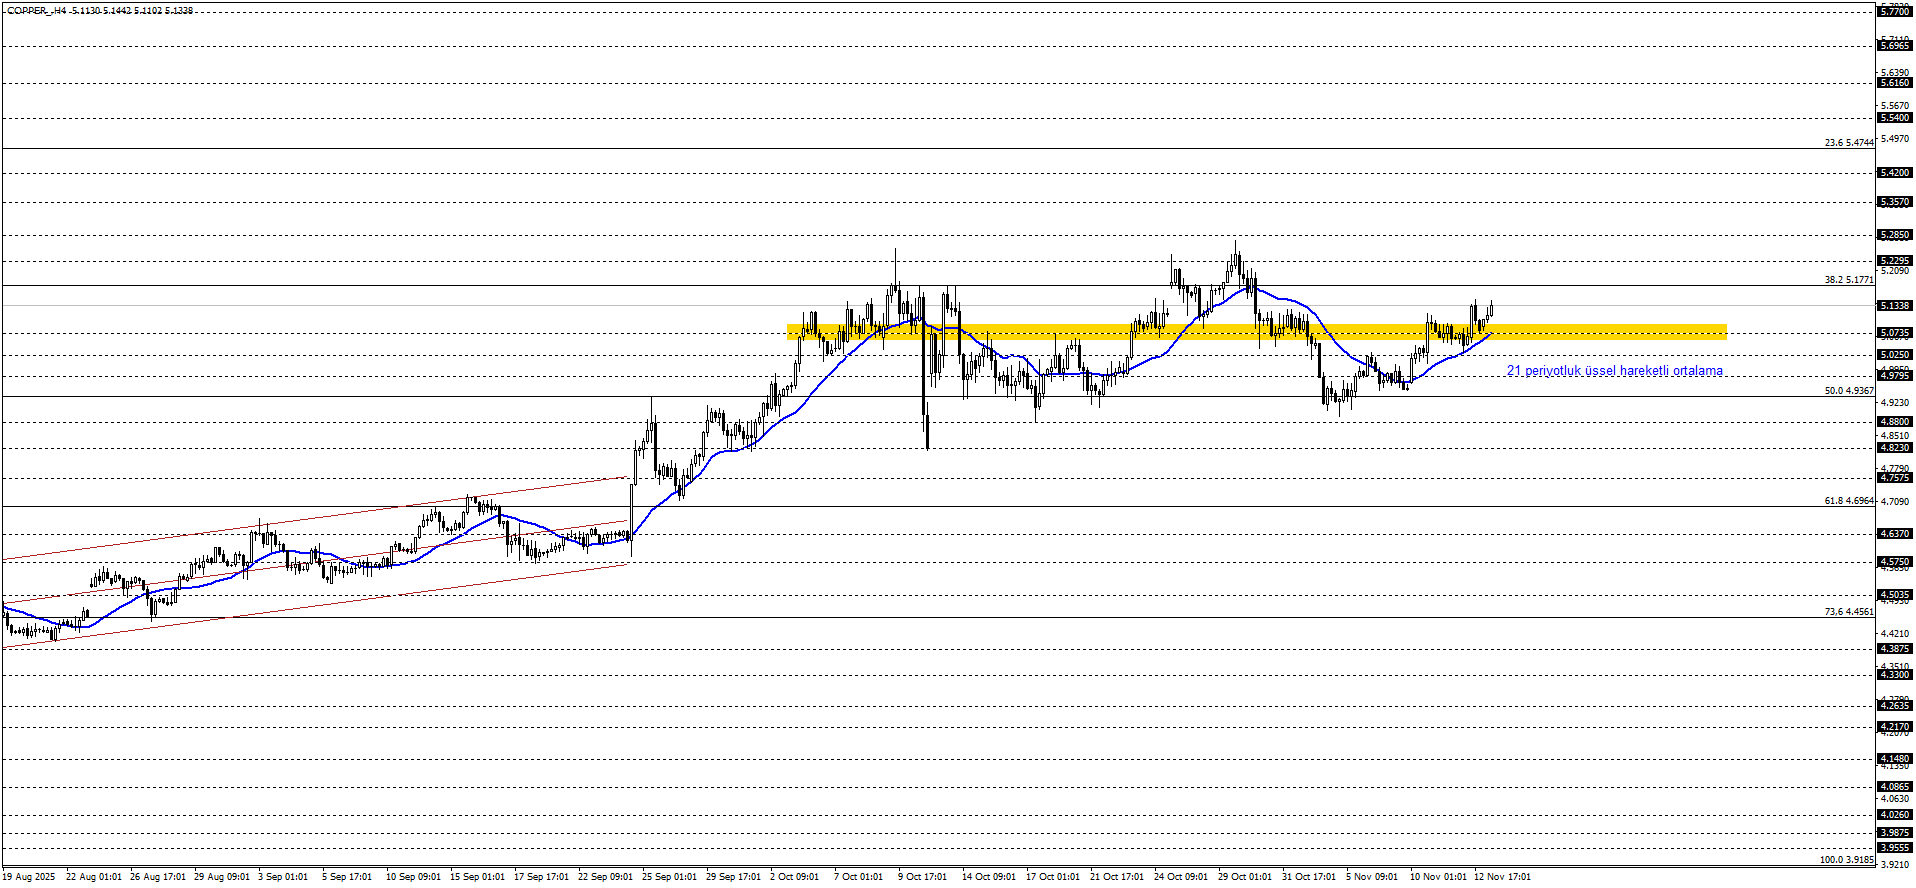Click the '2 Oct 09:01' time axis label
This screenshot has height=888, width=1916.
[794, 877]
